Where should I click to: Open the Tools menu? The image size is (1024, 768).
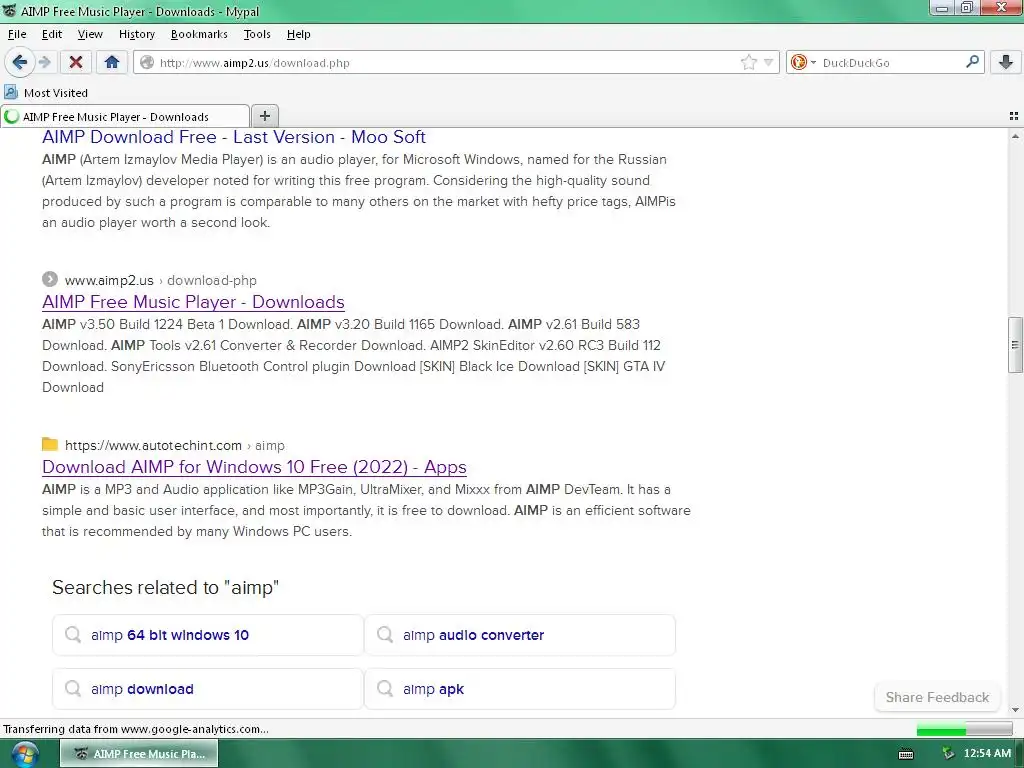pos(257,34)
